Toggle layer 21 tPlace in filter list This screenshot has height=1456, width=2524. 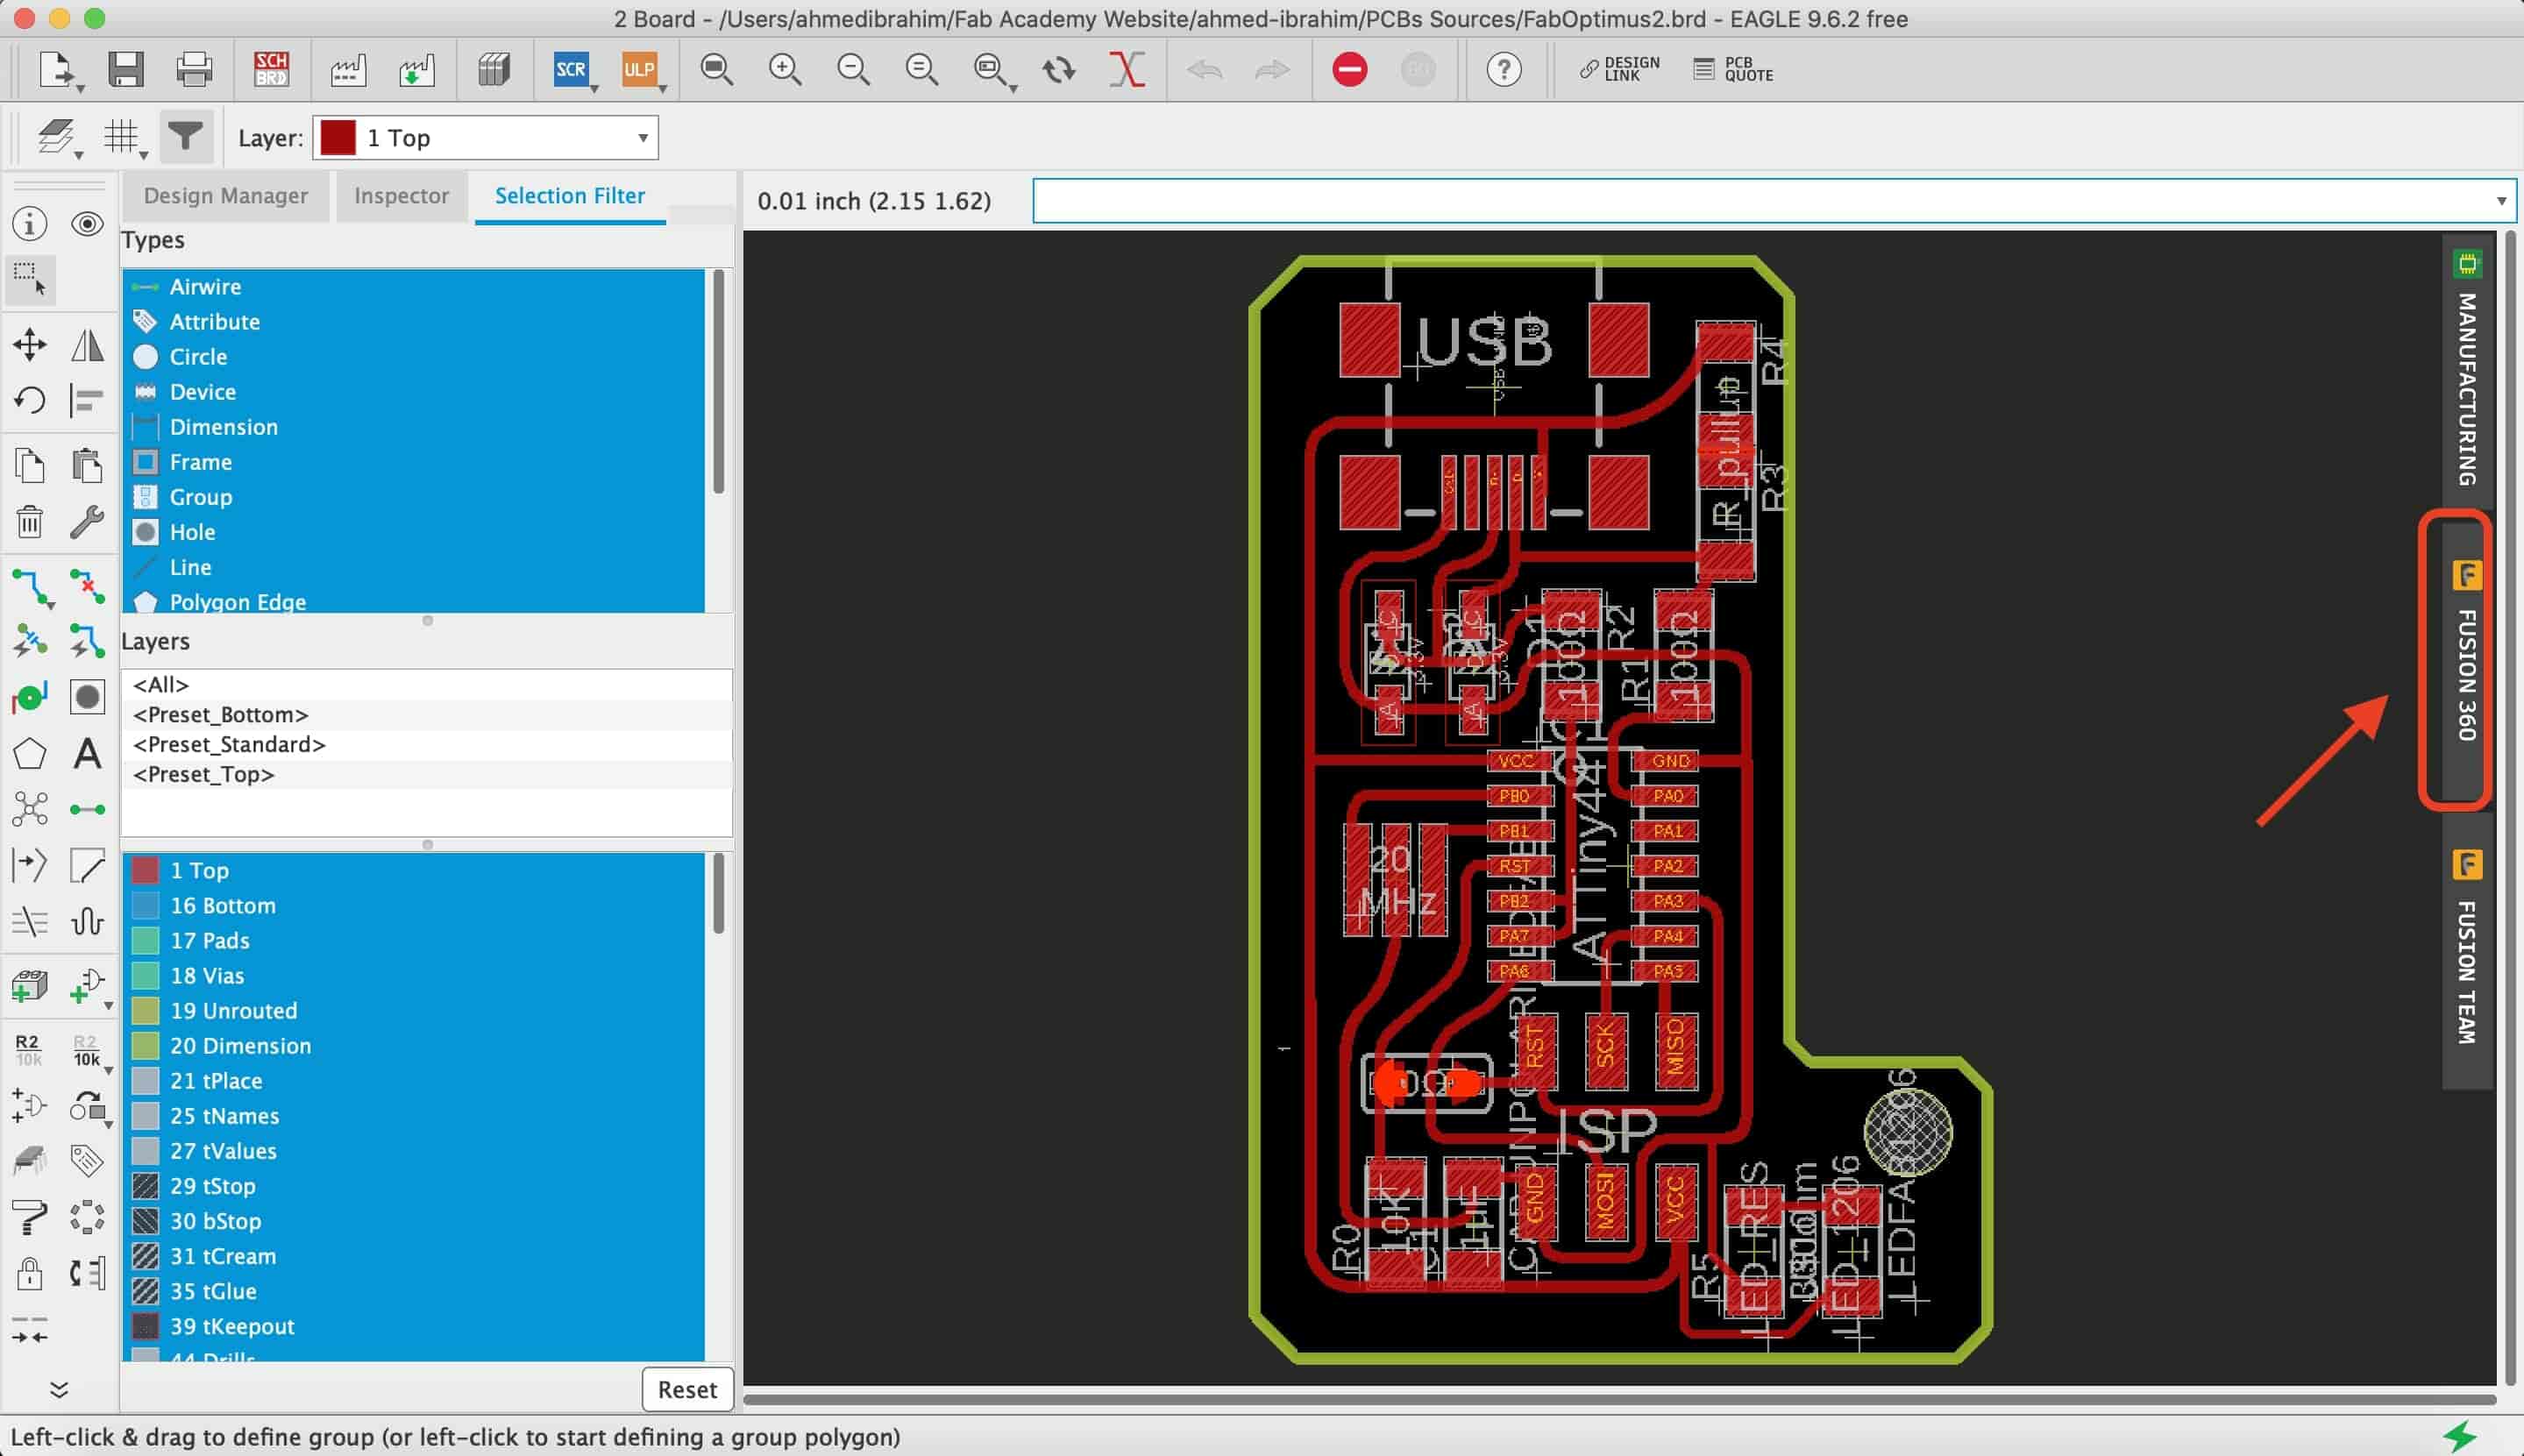[413, 1080]
